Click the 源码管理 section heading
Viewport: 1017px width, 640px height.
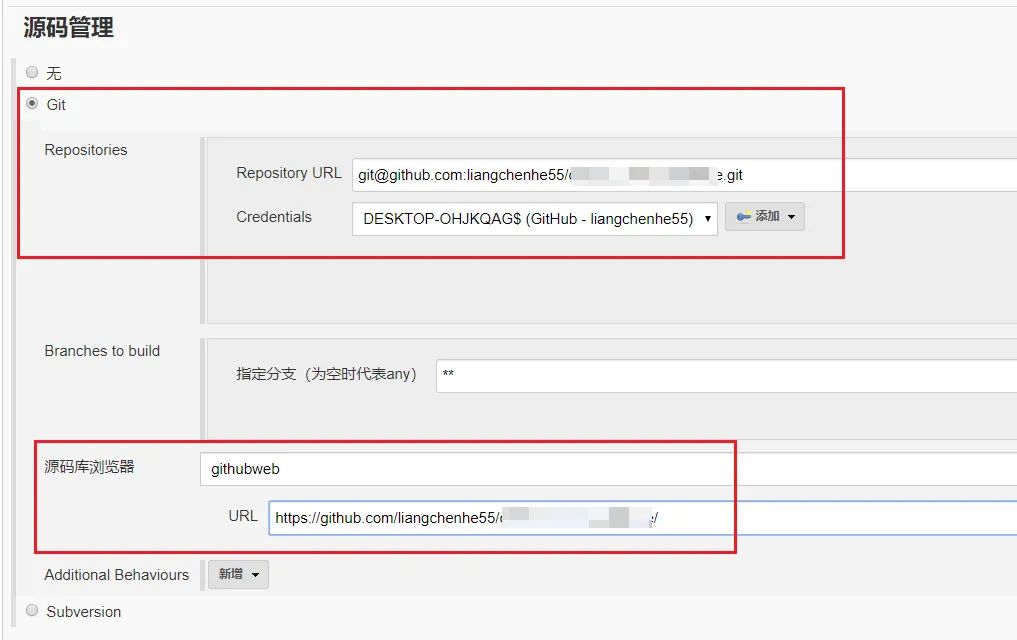pos(68,28)
